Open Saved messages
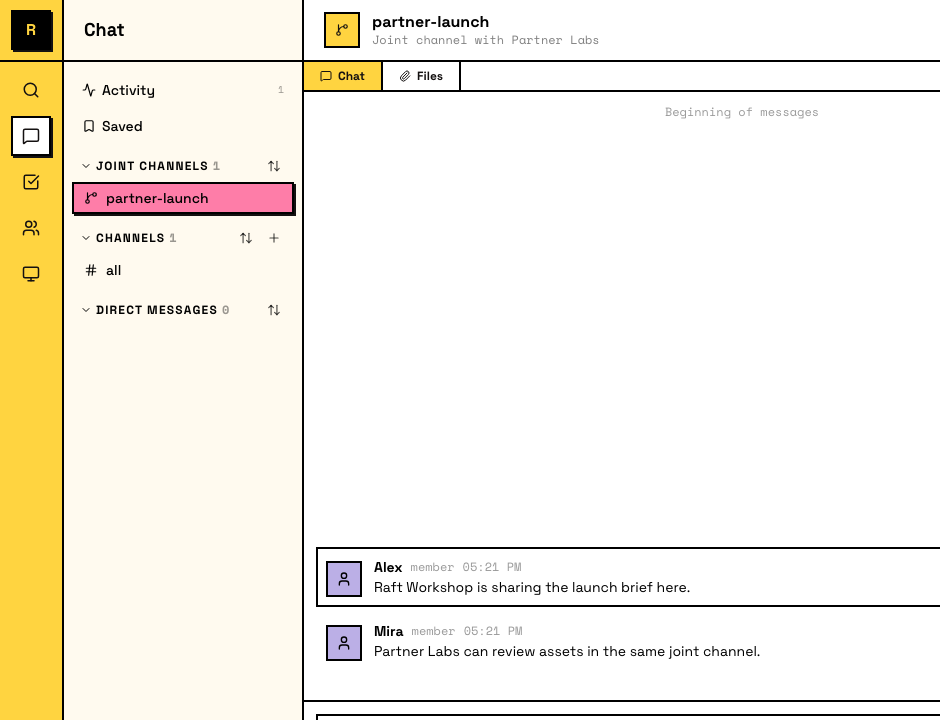The width and height of the screenshot is (940, 720). [x=183, y=126]
